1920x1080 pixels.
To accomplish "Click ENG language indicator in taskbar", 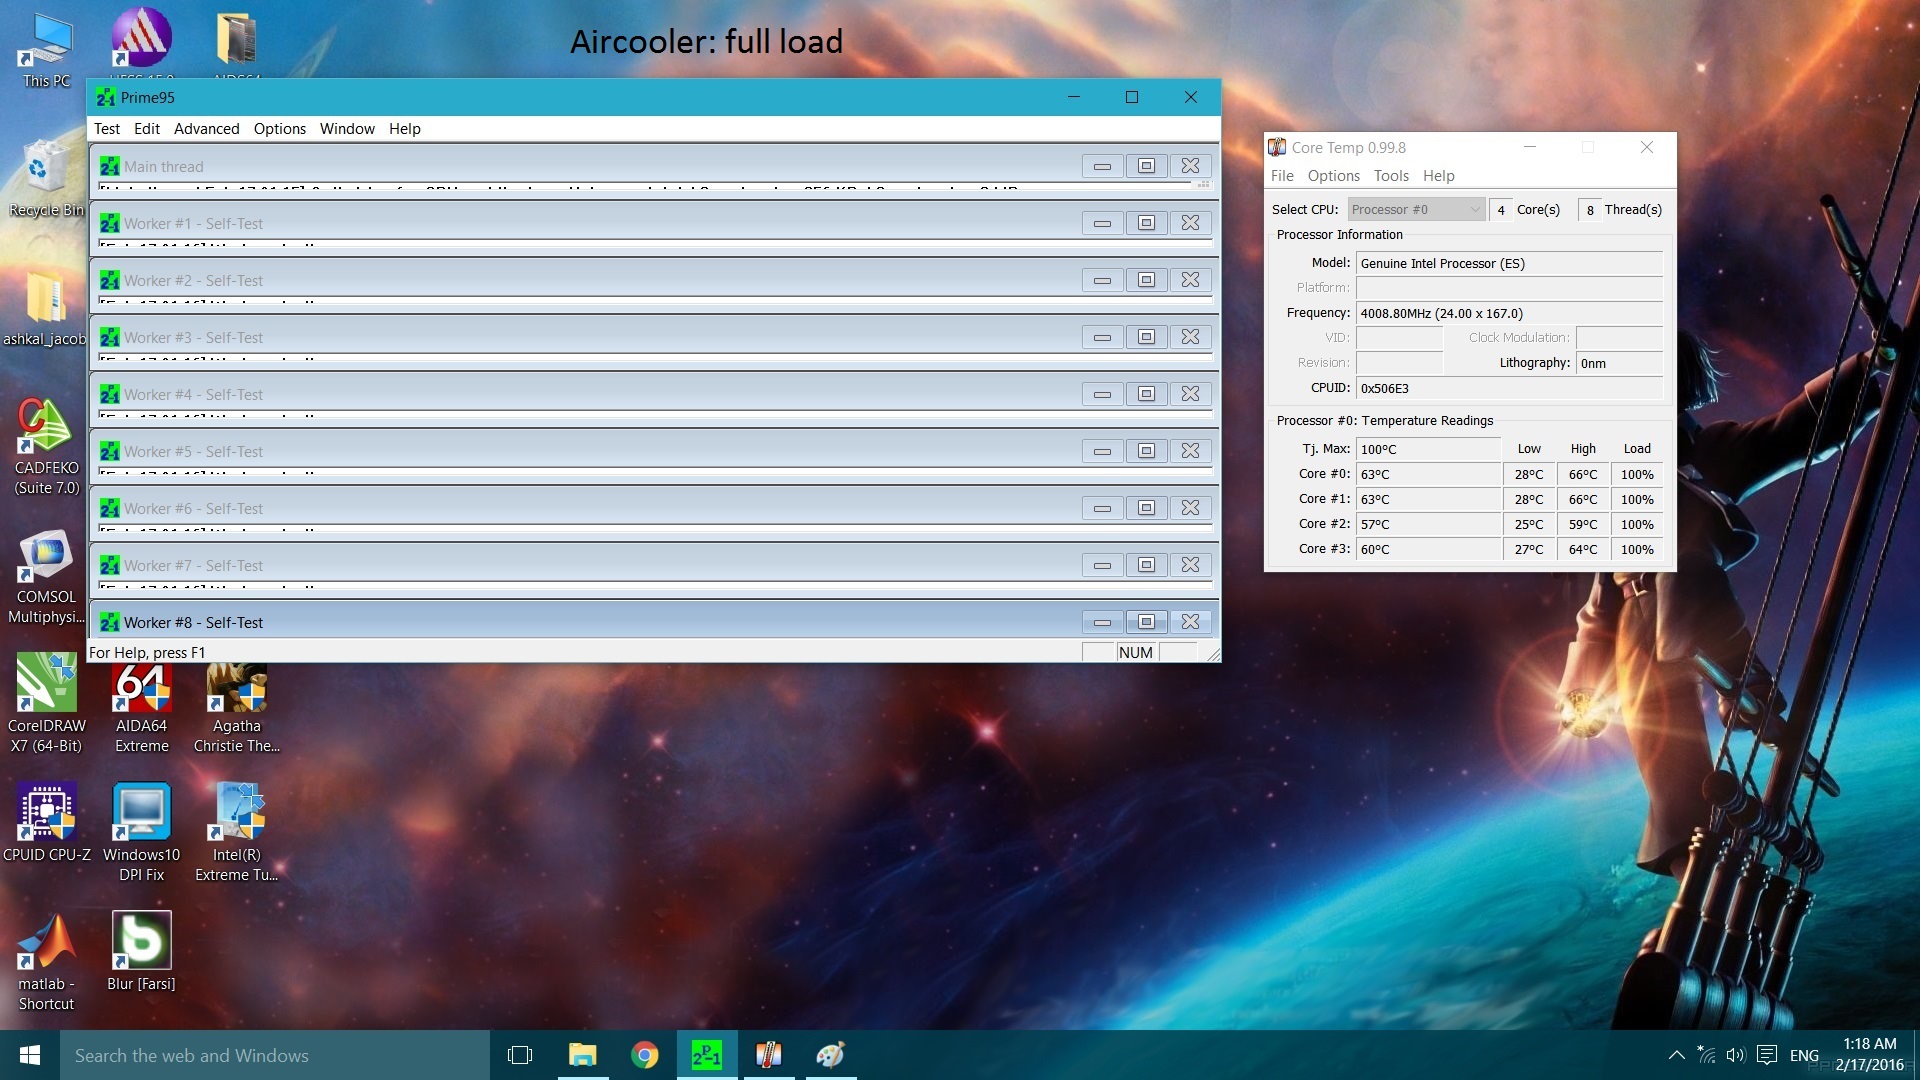I will pyautogui.click(x=1804, y=1055).
